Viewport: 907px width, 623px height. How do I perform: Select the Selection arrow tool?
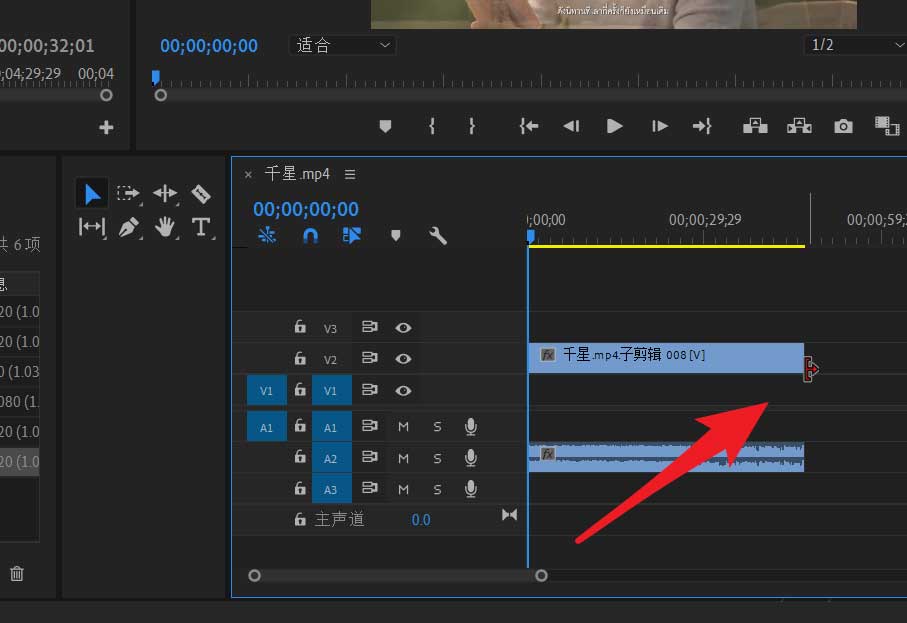point(92,193)
